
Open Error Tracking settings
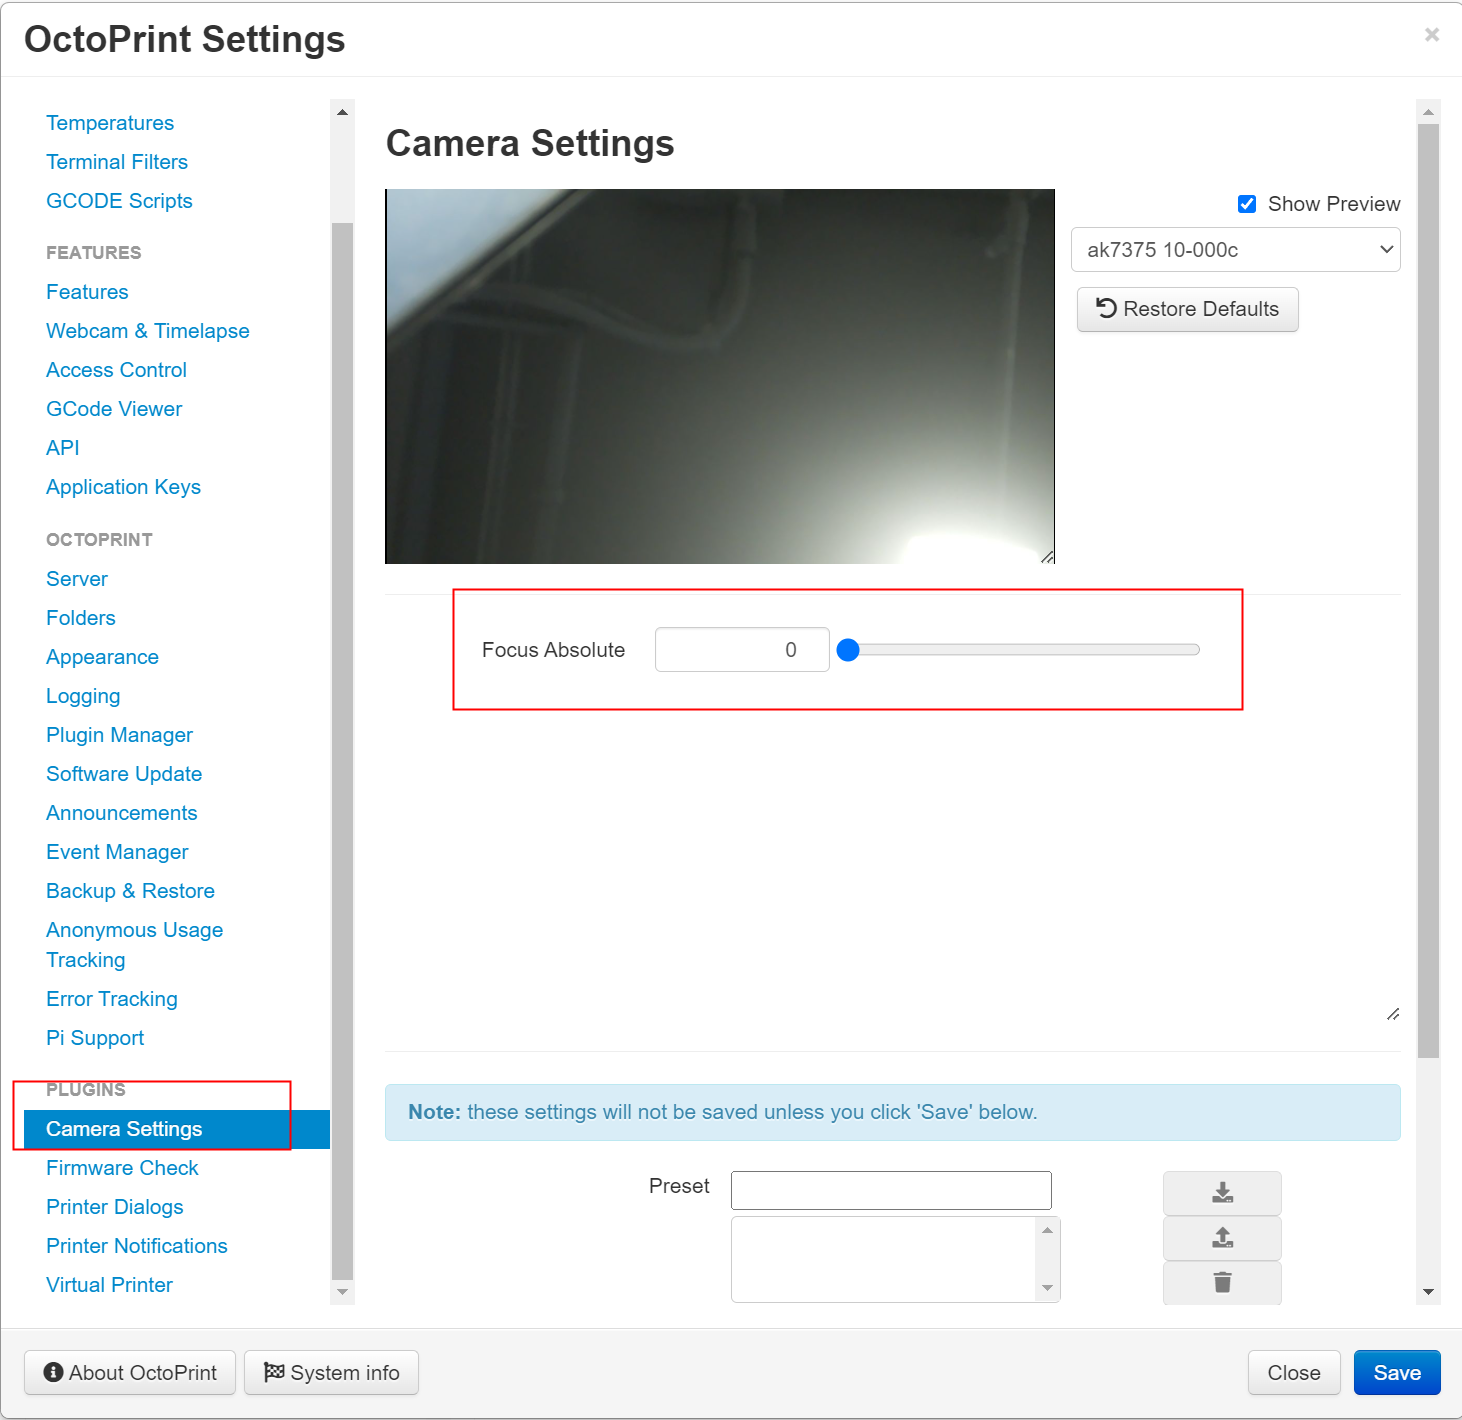click(x=112, y=999)
